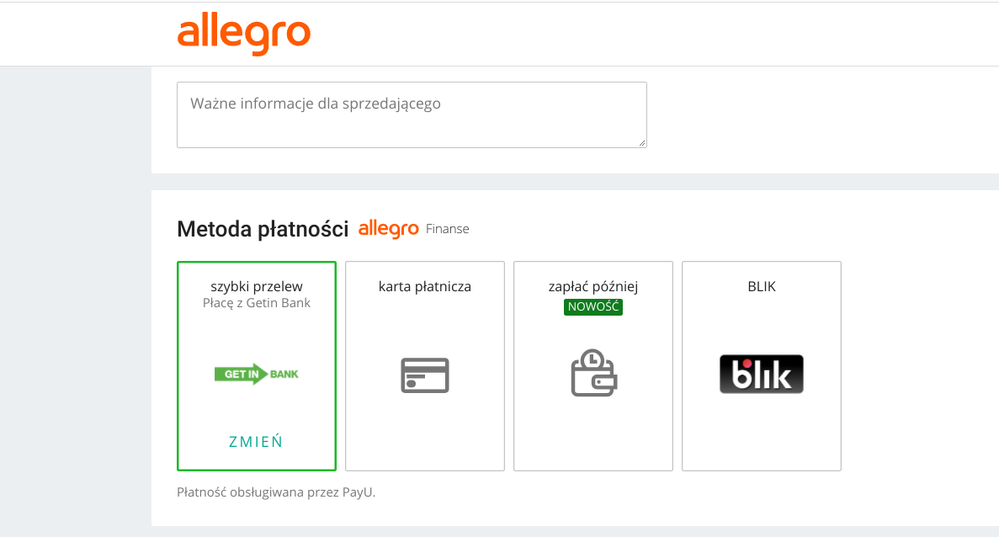The width and height of the screenshot is (999, 537).
Task: Click the Metoda płatności heading
Action: pyautogui.click(x=262, y=229)
